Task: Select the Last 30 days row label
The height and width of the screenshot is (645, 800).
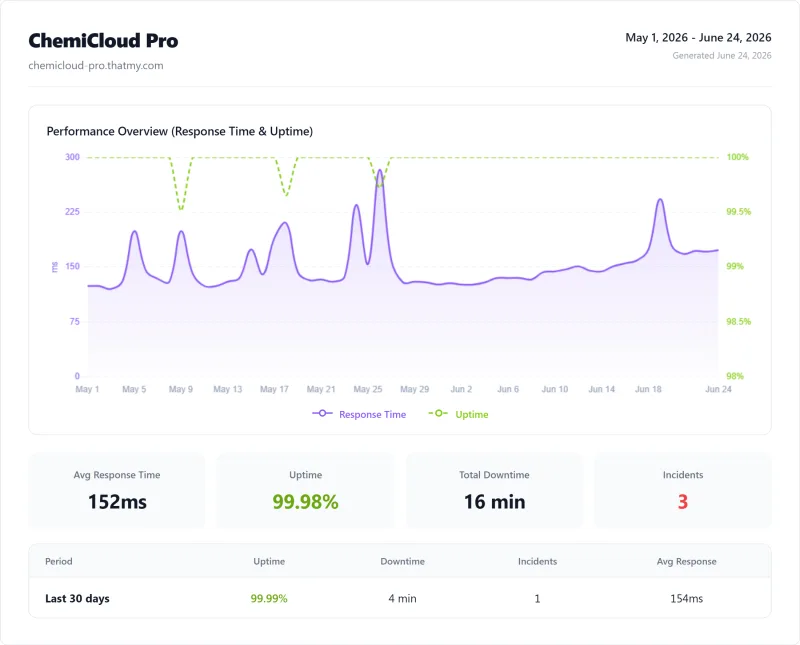Action: [77, 599]
